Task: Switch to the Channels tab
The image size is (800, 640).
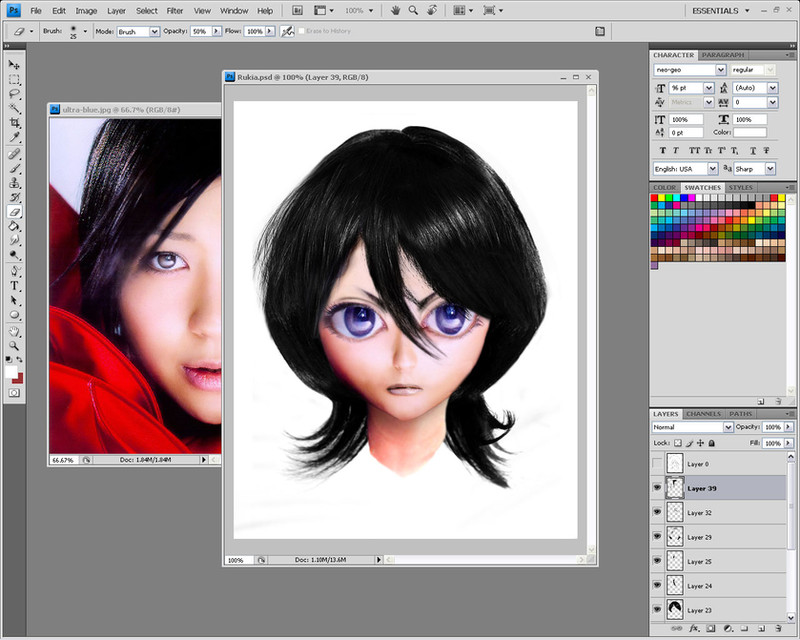Action: pos(704,414)
